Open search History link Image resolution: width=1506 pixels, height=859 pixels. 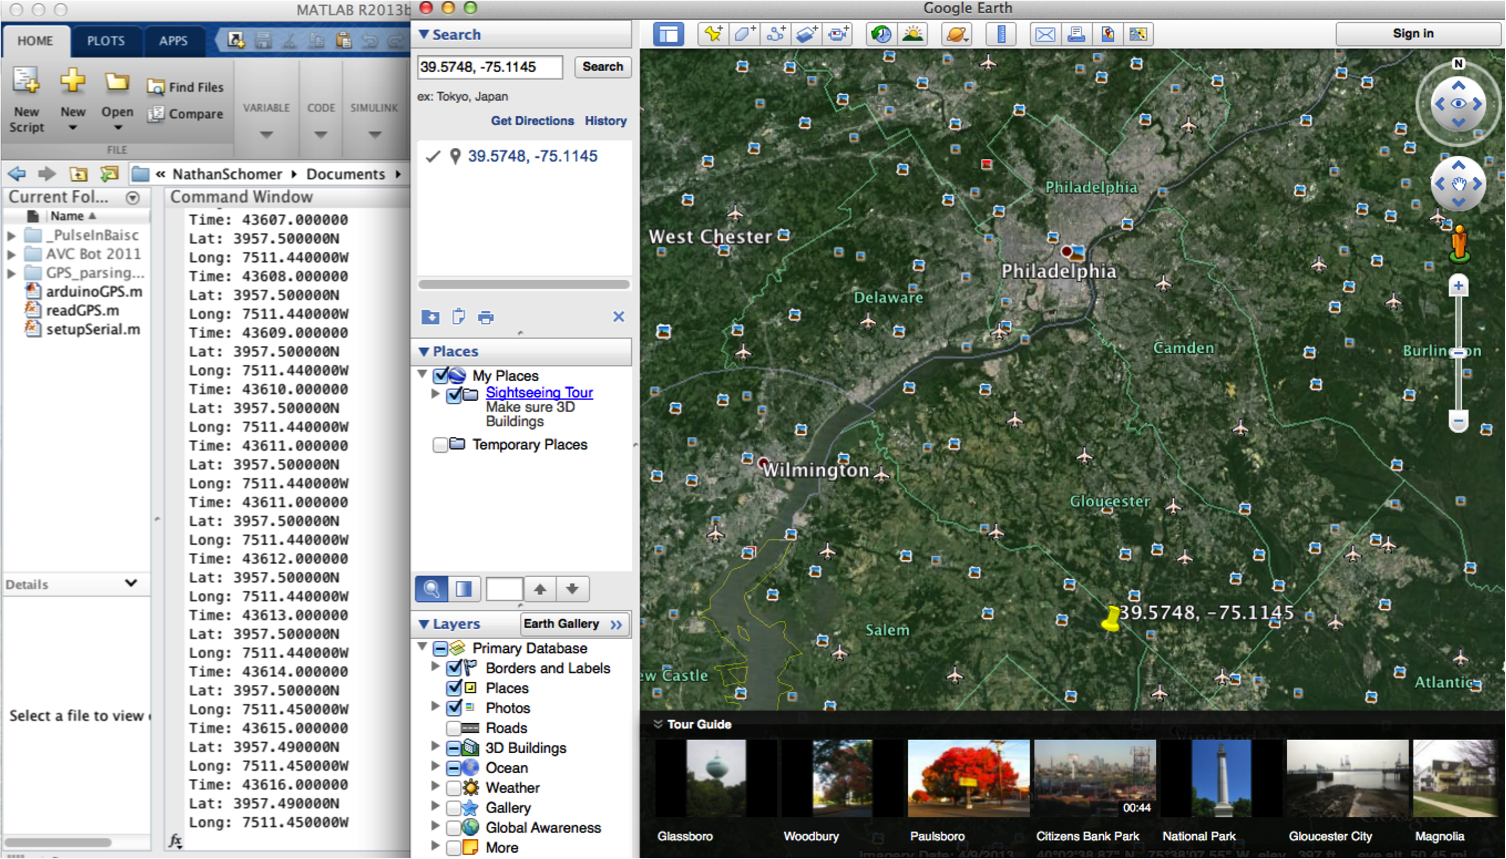pos(606,121)
